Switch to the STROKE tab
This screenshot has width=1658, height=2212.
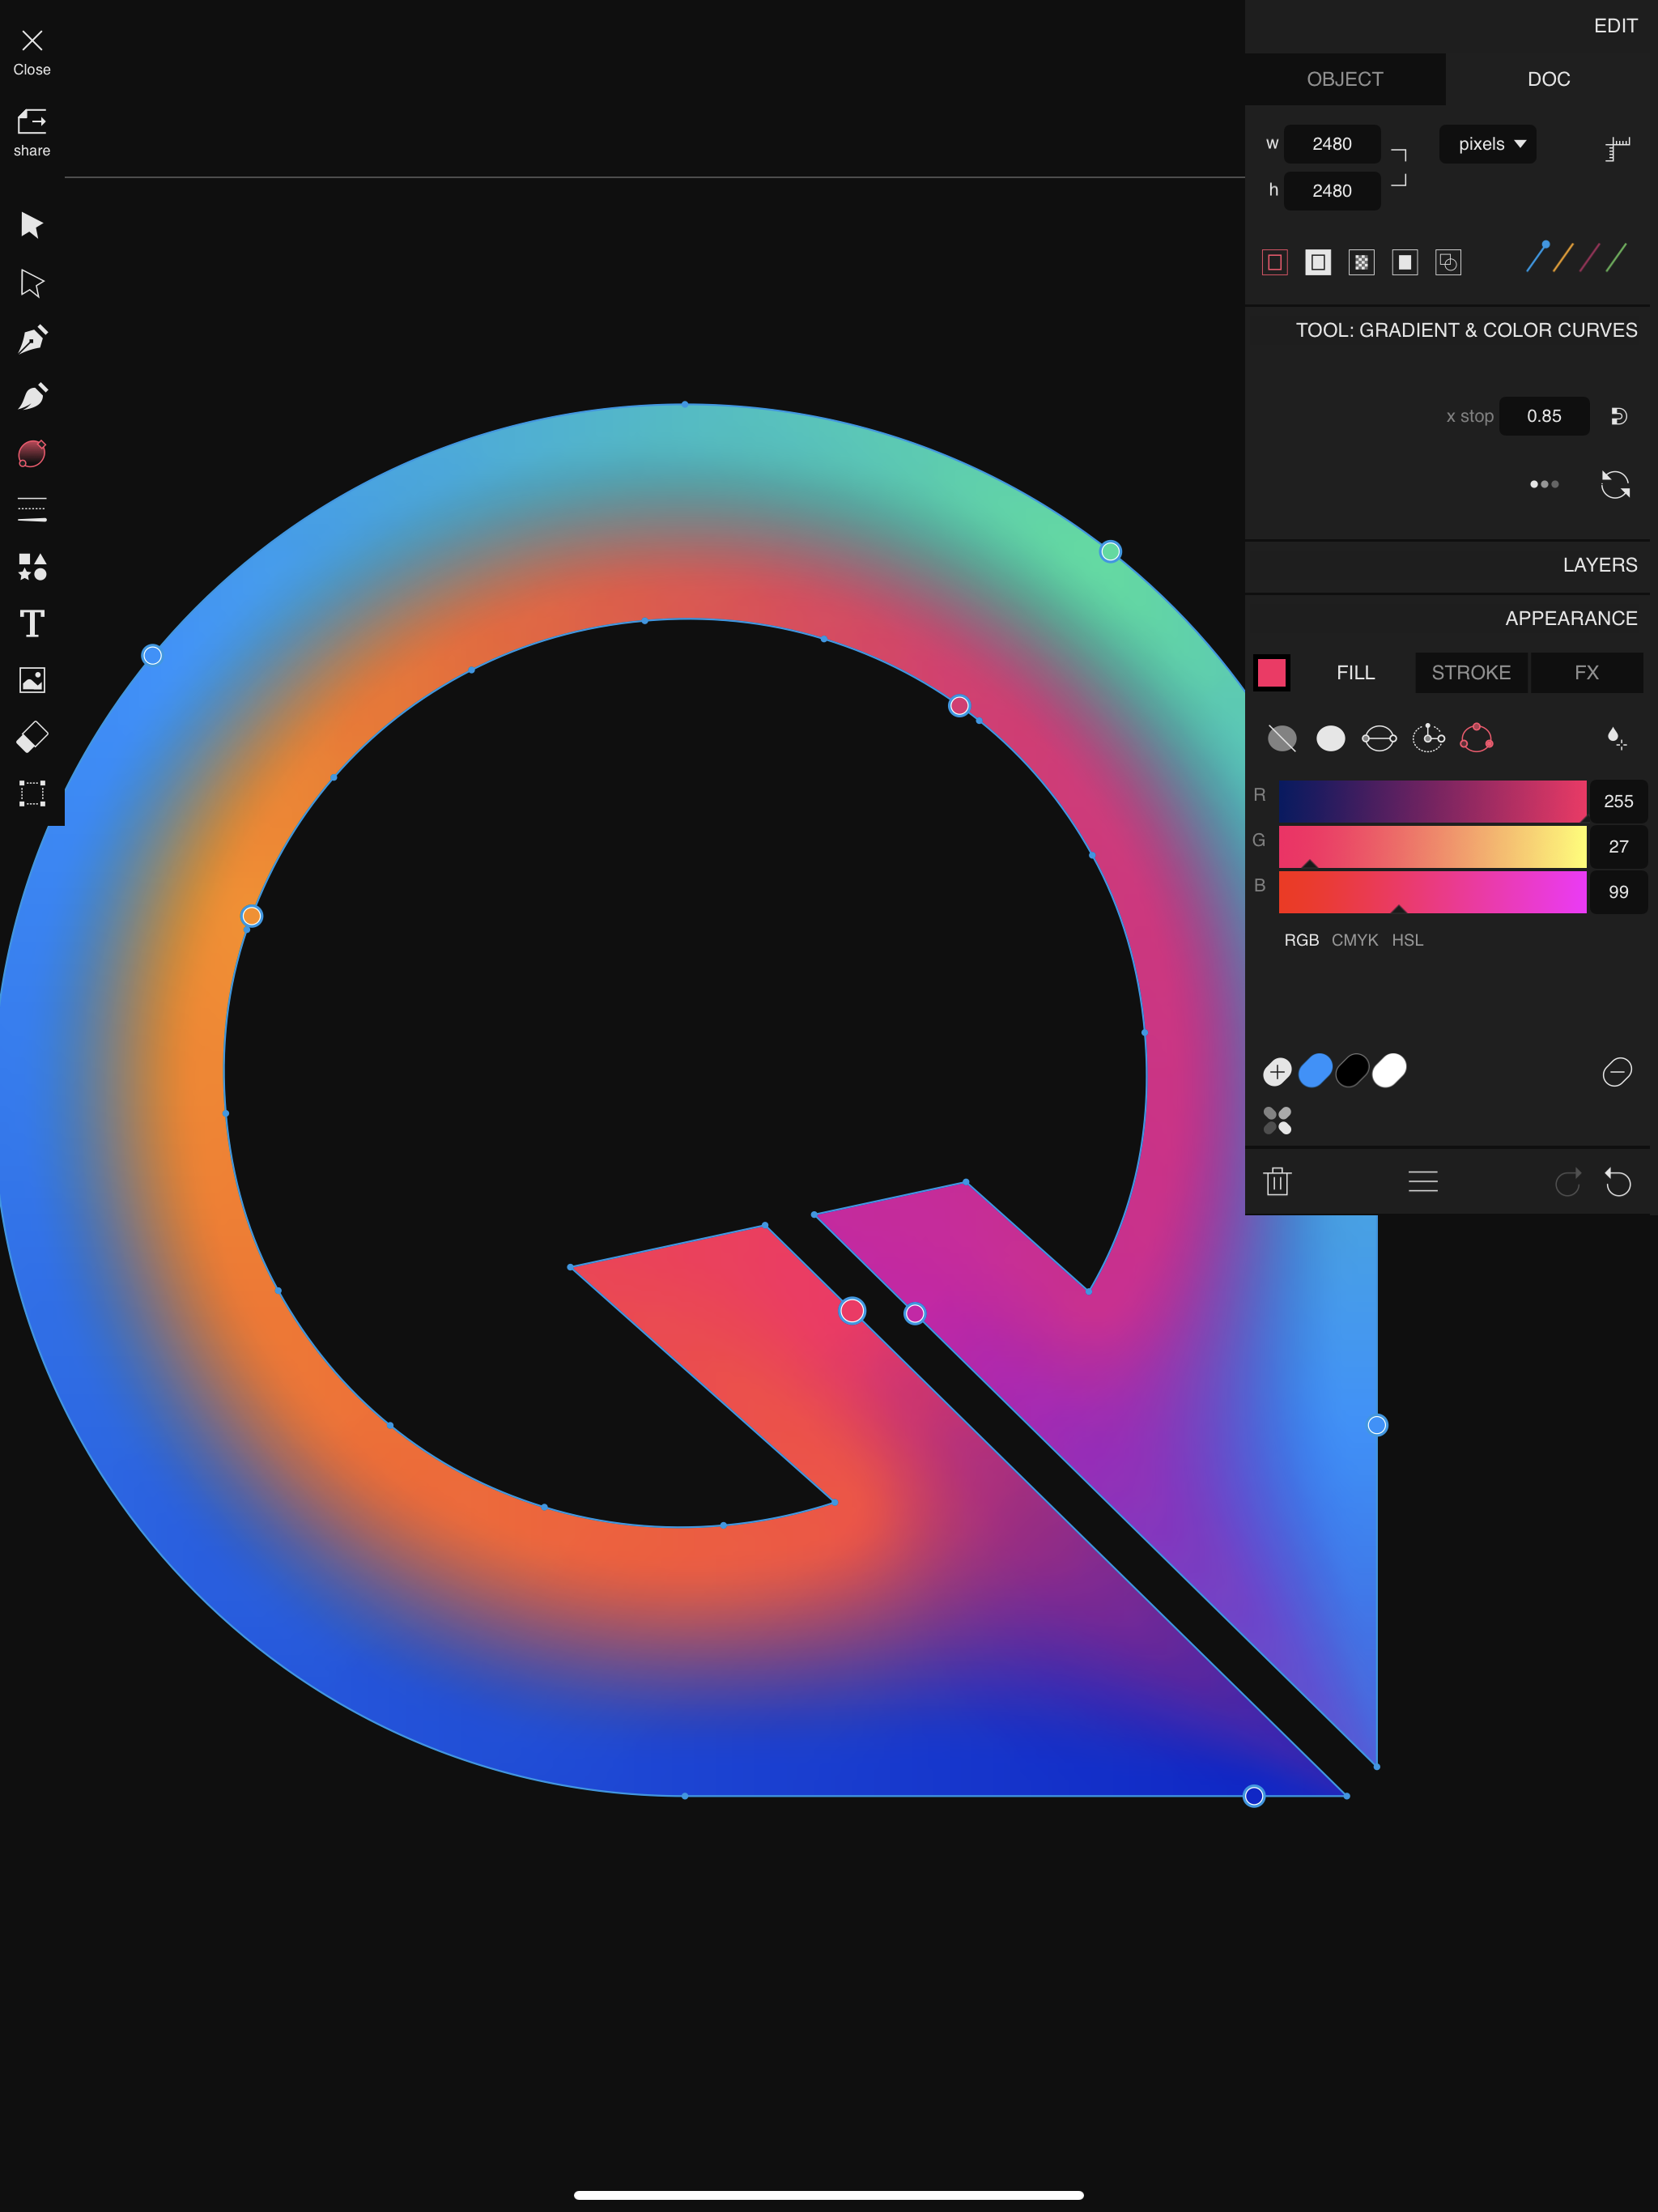pos(1470,673)
